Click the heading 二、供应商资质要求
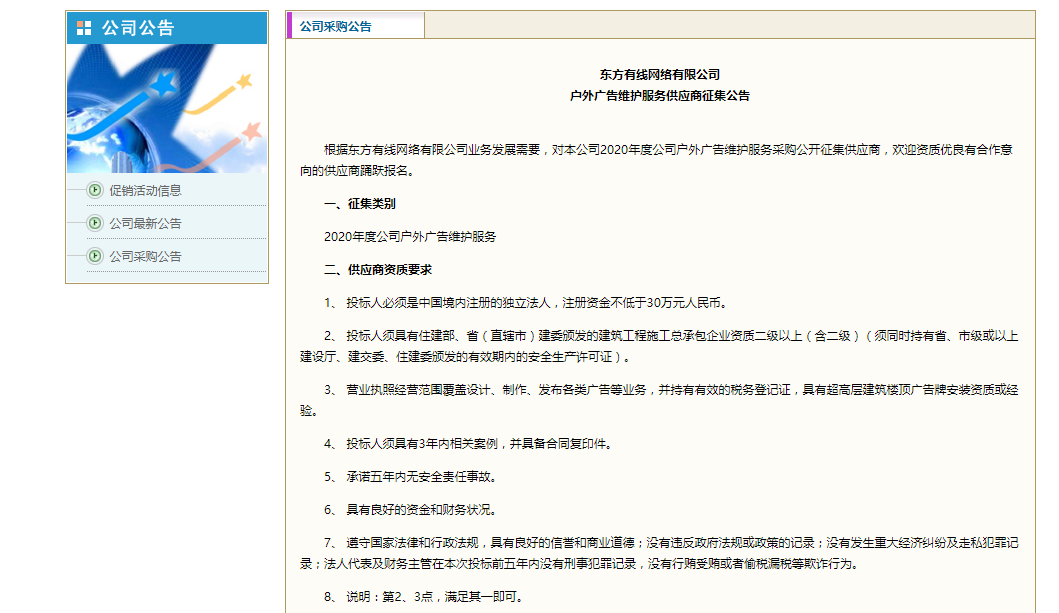Image resolution: width=1059 pixels, height=613 pixels. coord(378,270)
